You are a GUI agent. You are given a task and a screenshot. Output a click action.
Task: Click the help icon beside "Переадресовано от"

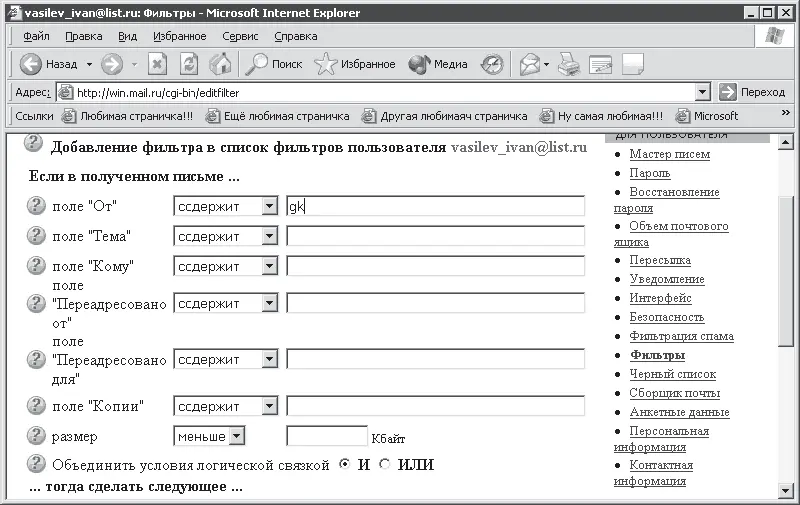tap(36, 303)
